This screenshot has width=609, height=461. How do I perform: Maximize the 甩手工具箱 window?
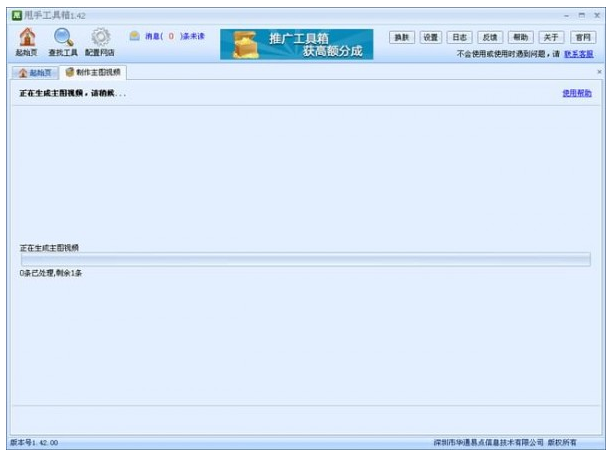(x=581, y=15)
